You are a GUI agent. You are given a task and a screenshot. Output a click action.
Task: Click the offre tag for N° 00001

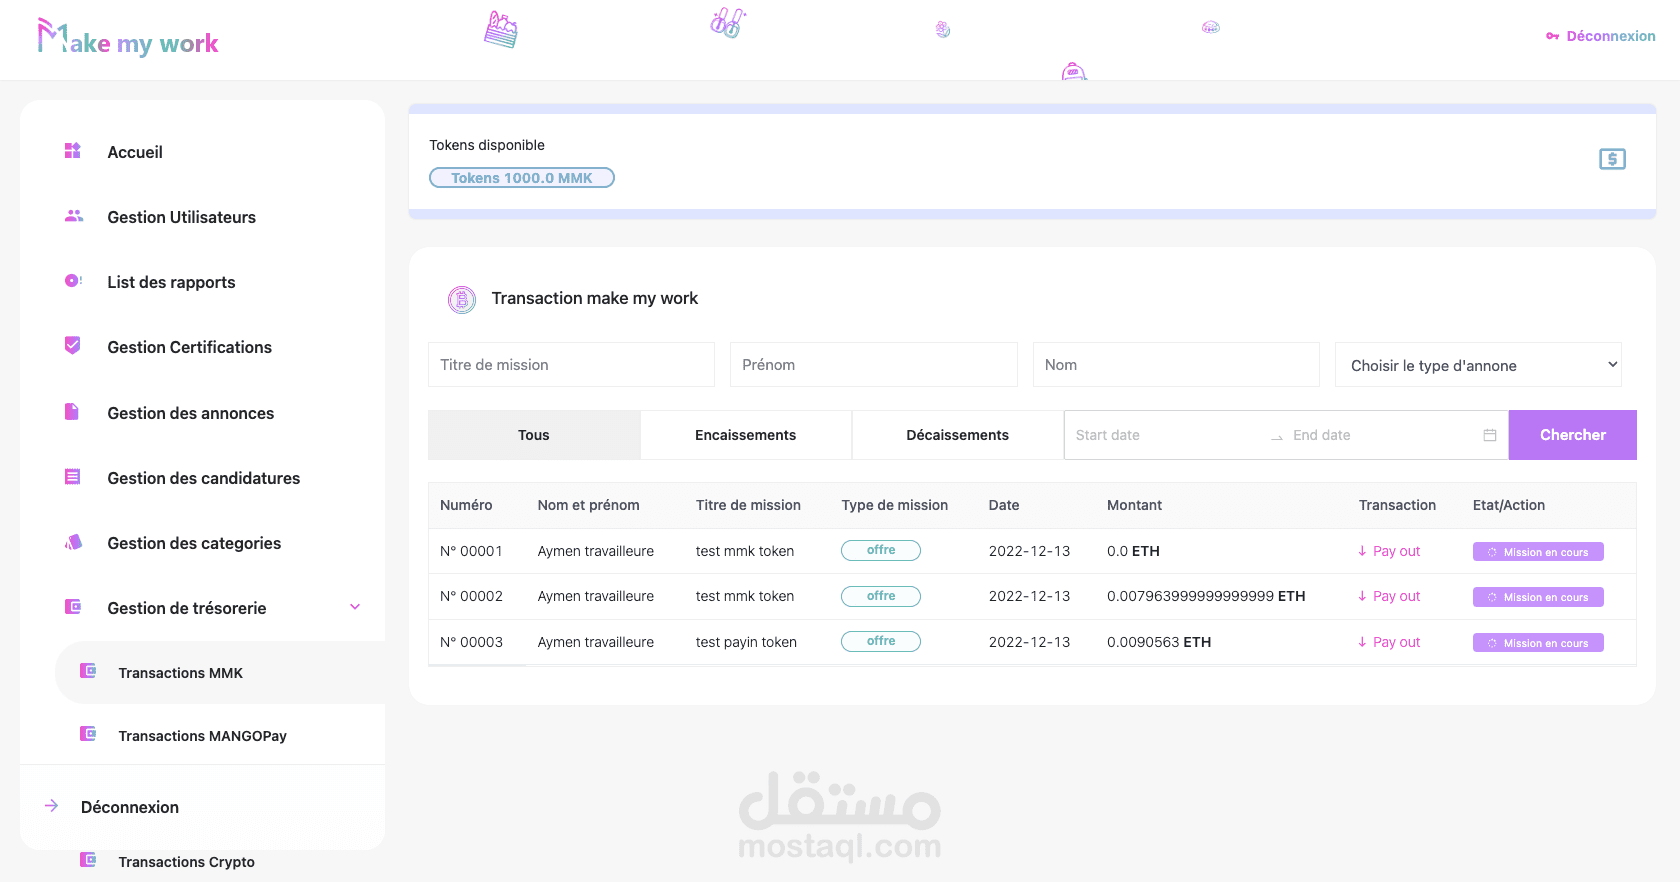[x=881, y=550]
